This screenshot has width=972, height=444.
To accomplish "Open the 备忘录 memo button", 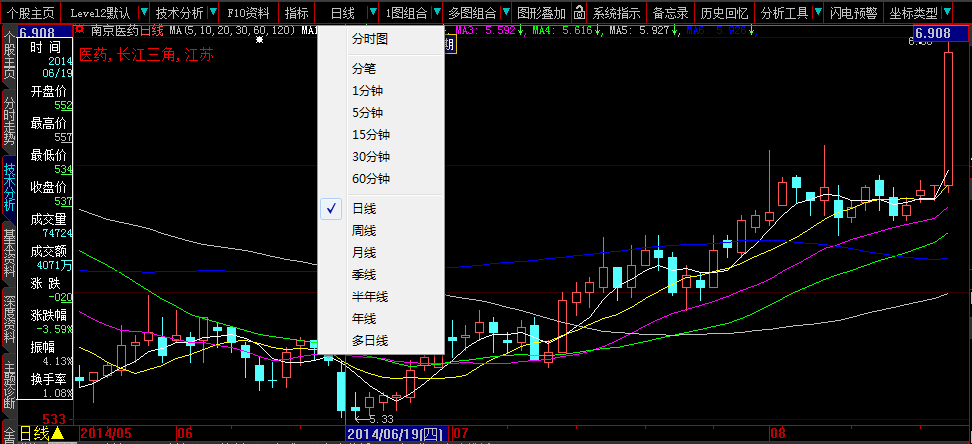I will point(670,12).
